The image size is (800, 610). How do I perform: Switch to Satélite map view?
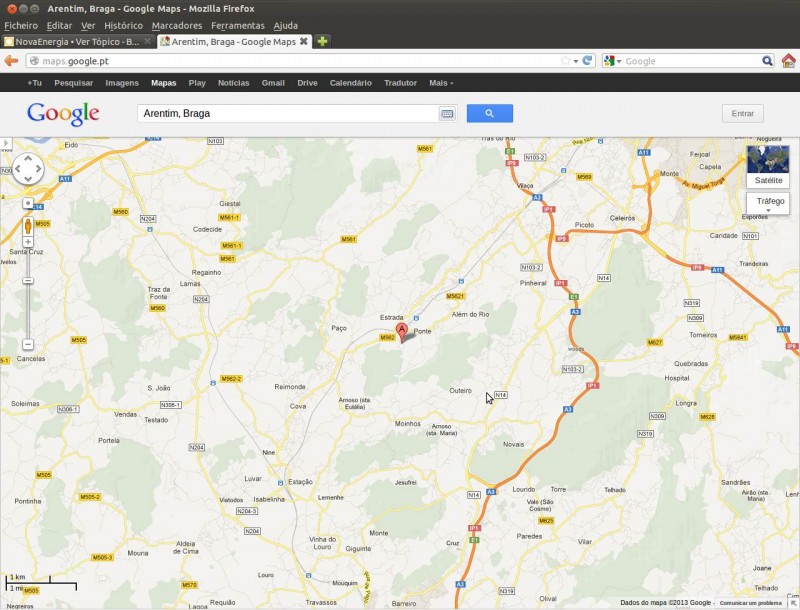coord(768,167)
